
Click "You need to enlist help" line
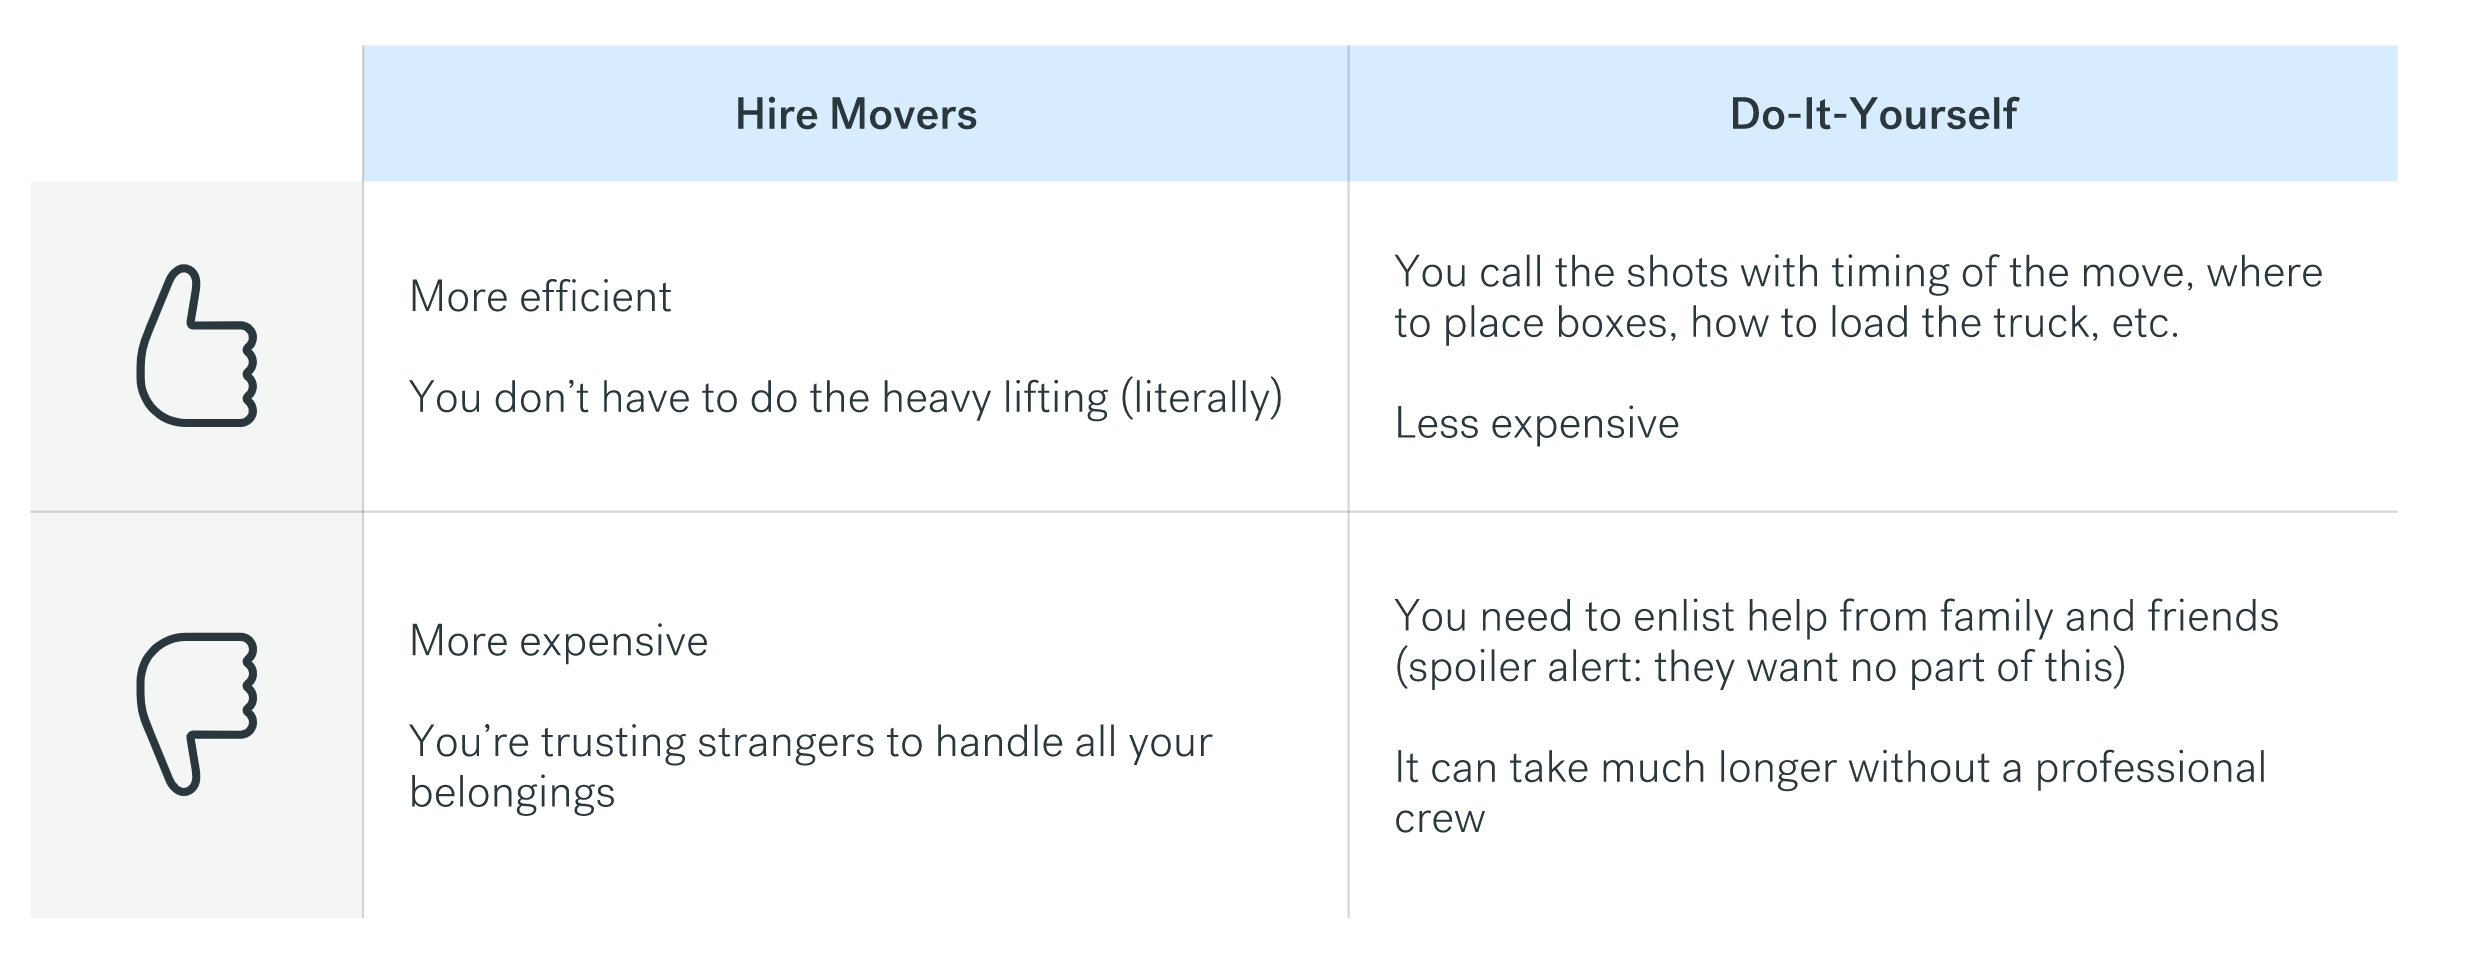tap(1836, 616)
